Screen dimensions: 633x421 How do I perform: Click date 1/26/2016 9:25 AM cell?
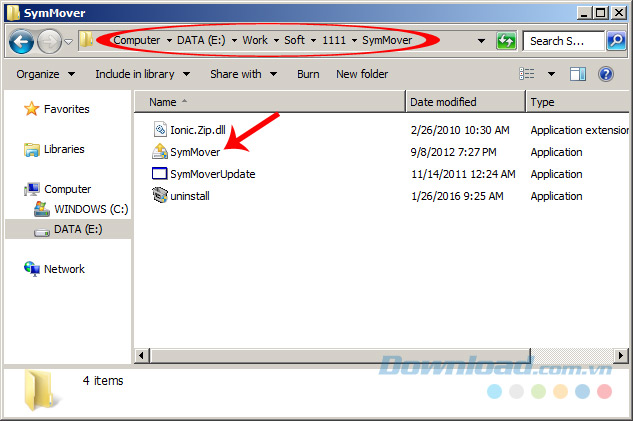pyautogui.click(x=457, y=196)
